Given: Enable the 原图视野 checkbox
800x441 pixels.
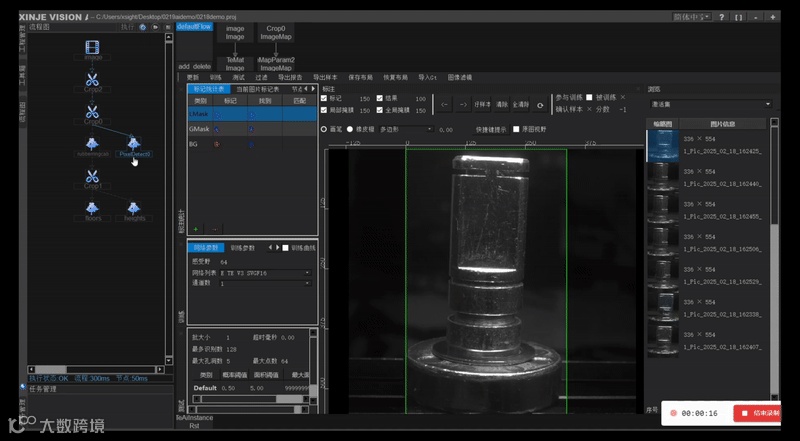Looking at the screenshot, I should tap(516, 129).
